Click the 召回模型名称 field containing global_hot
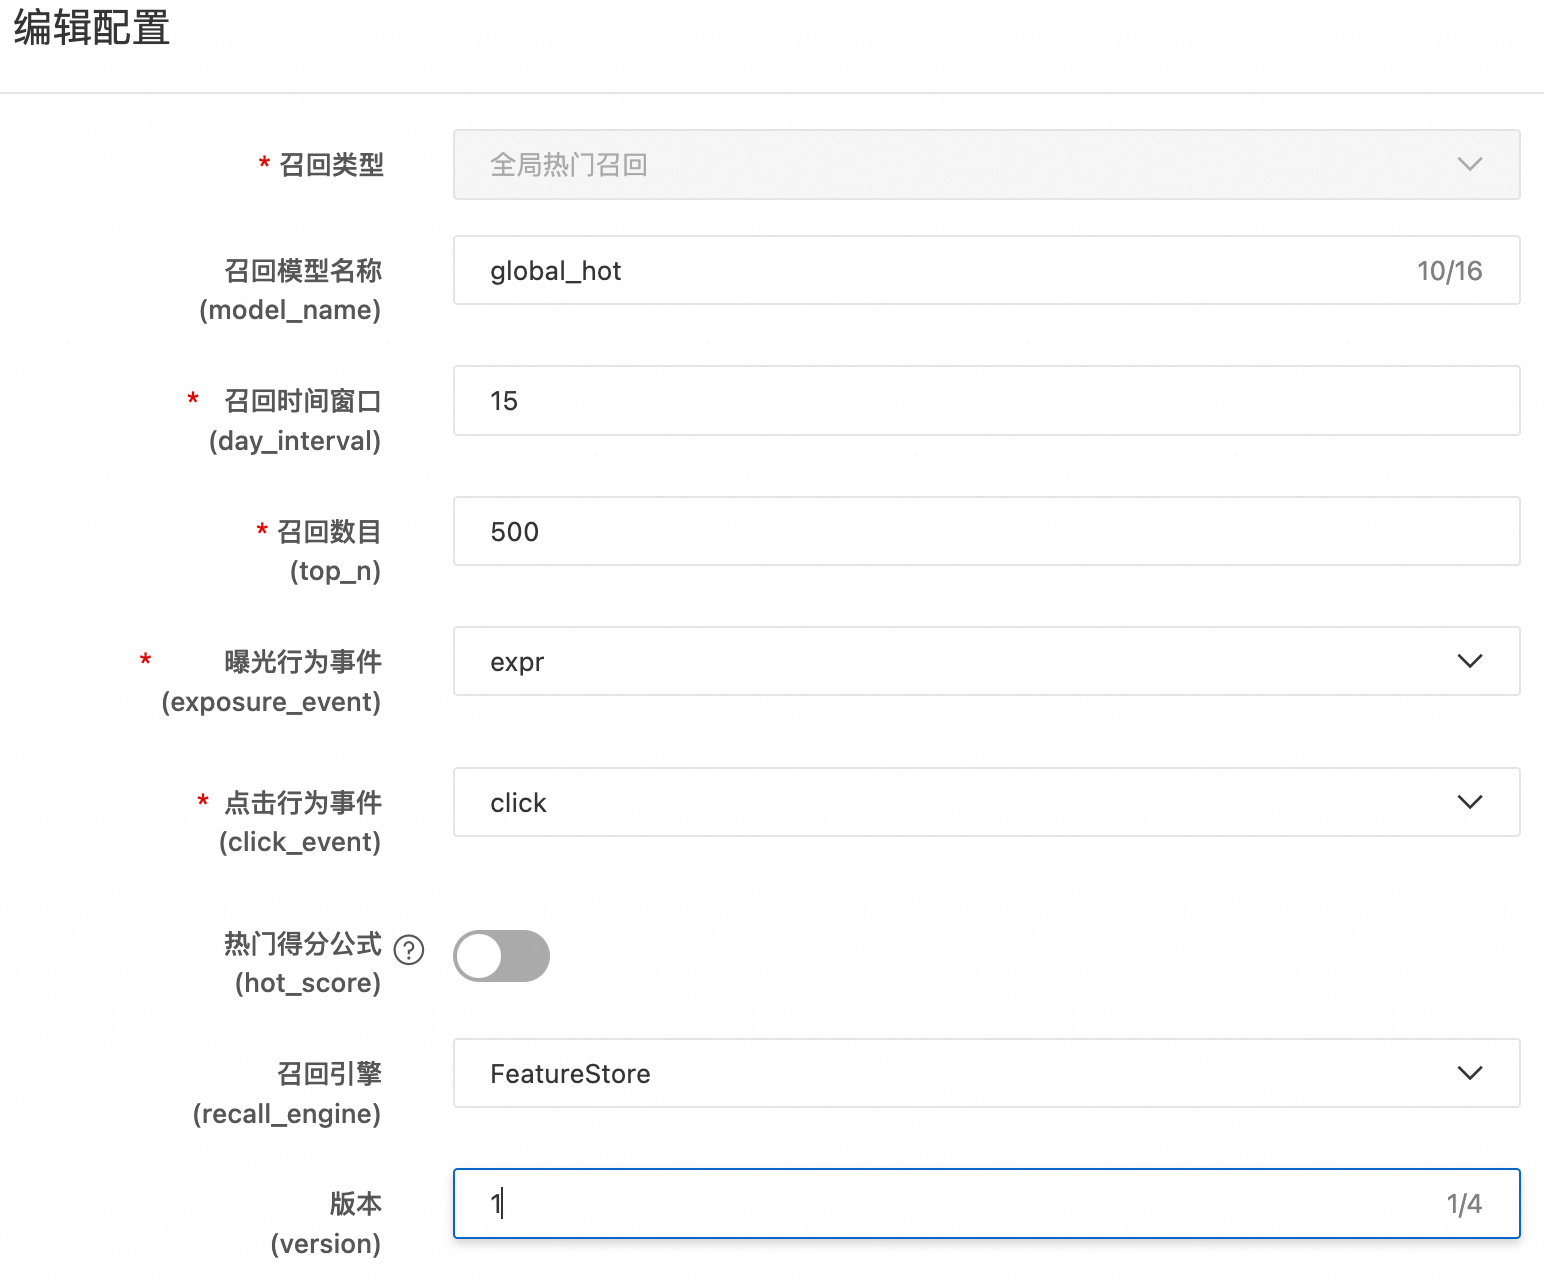This screenshot has width=1544, height=1286. pos(986,270)
